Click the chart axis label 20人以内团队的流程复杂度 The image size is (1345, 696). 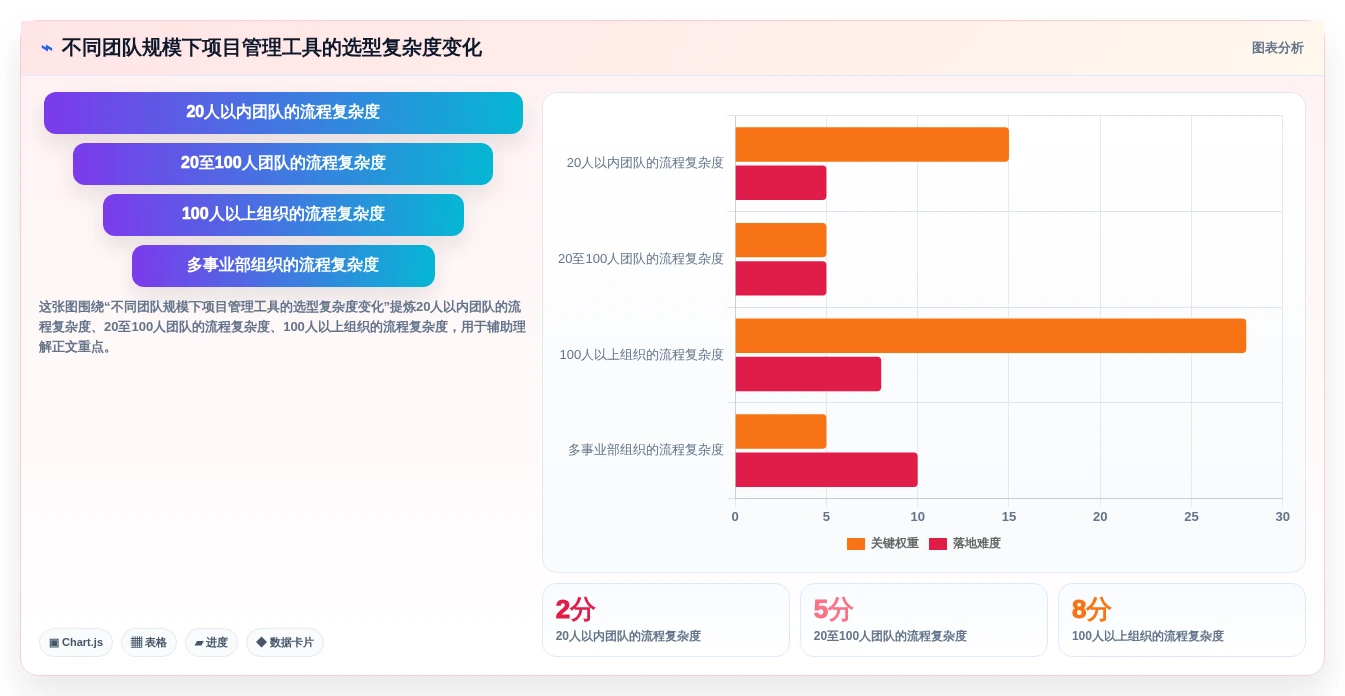(x=645, y=163)
